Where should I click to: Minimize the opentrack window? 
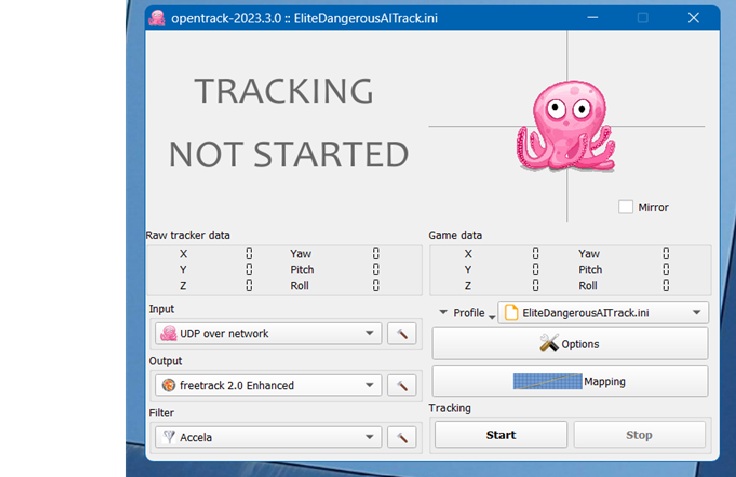(593, 18)
